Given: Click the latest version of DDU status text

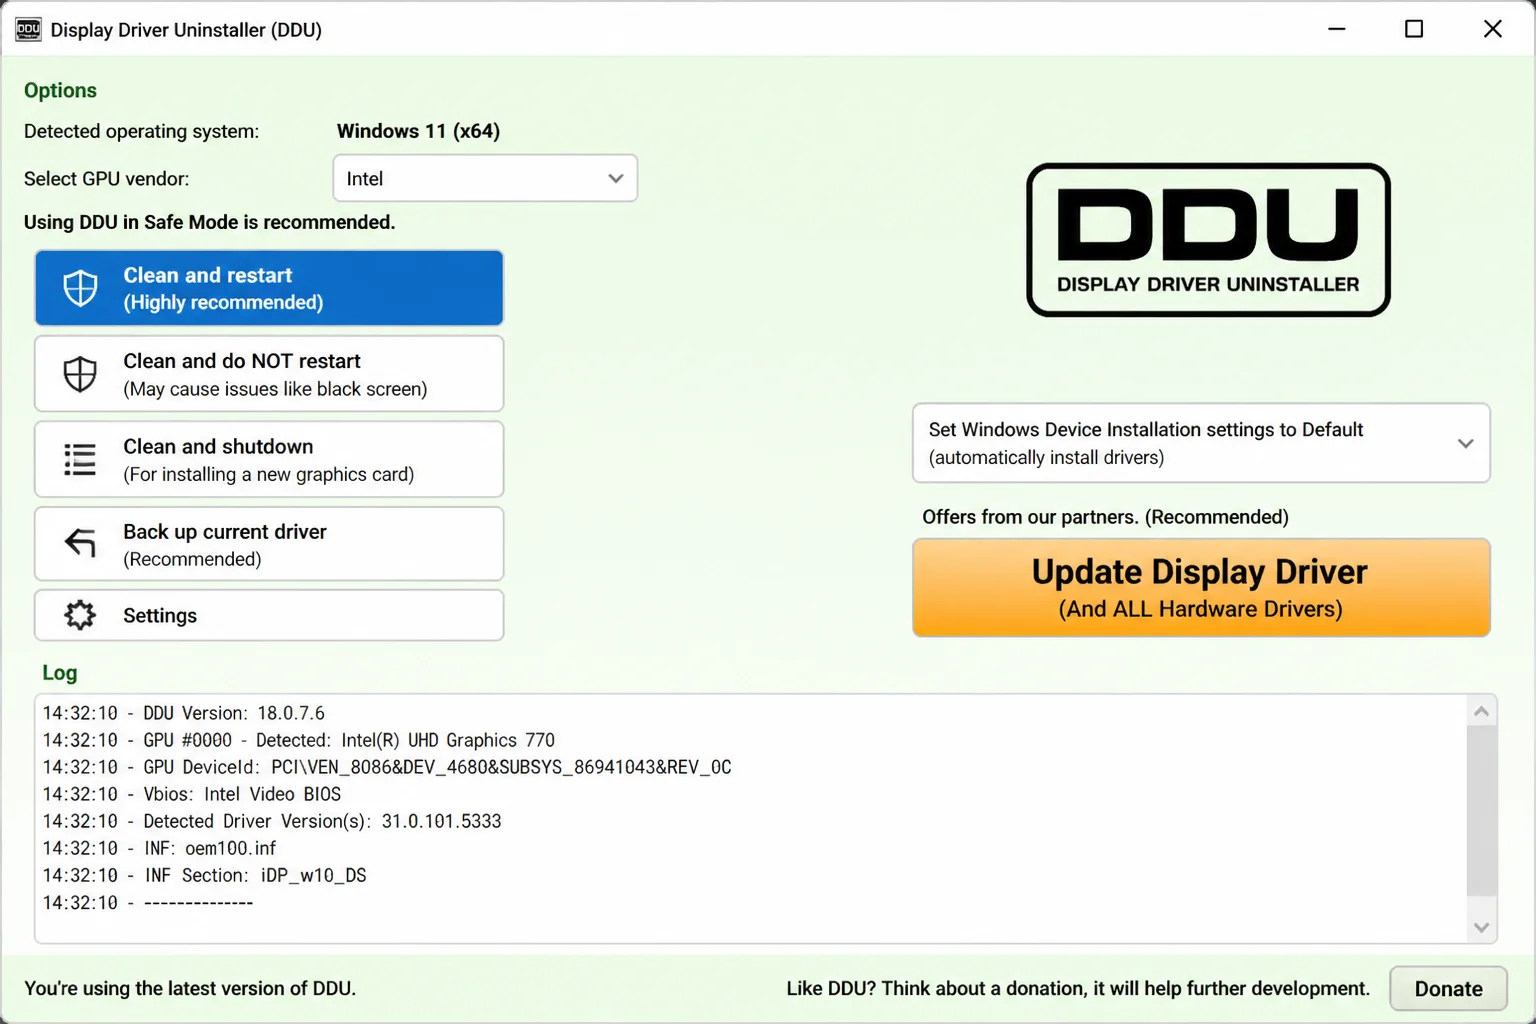Looking at the screenshot, I should (190, 988).
